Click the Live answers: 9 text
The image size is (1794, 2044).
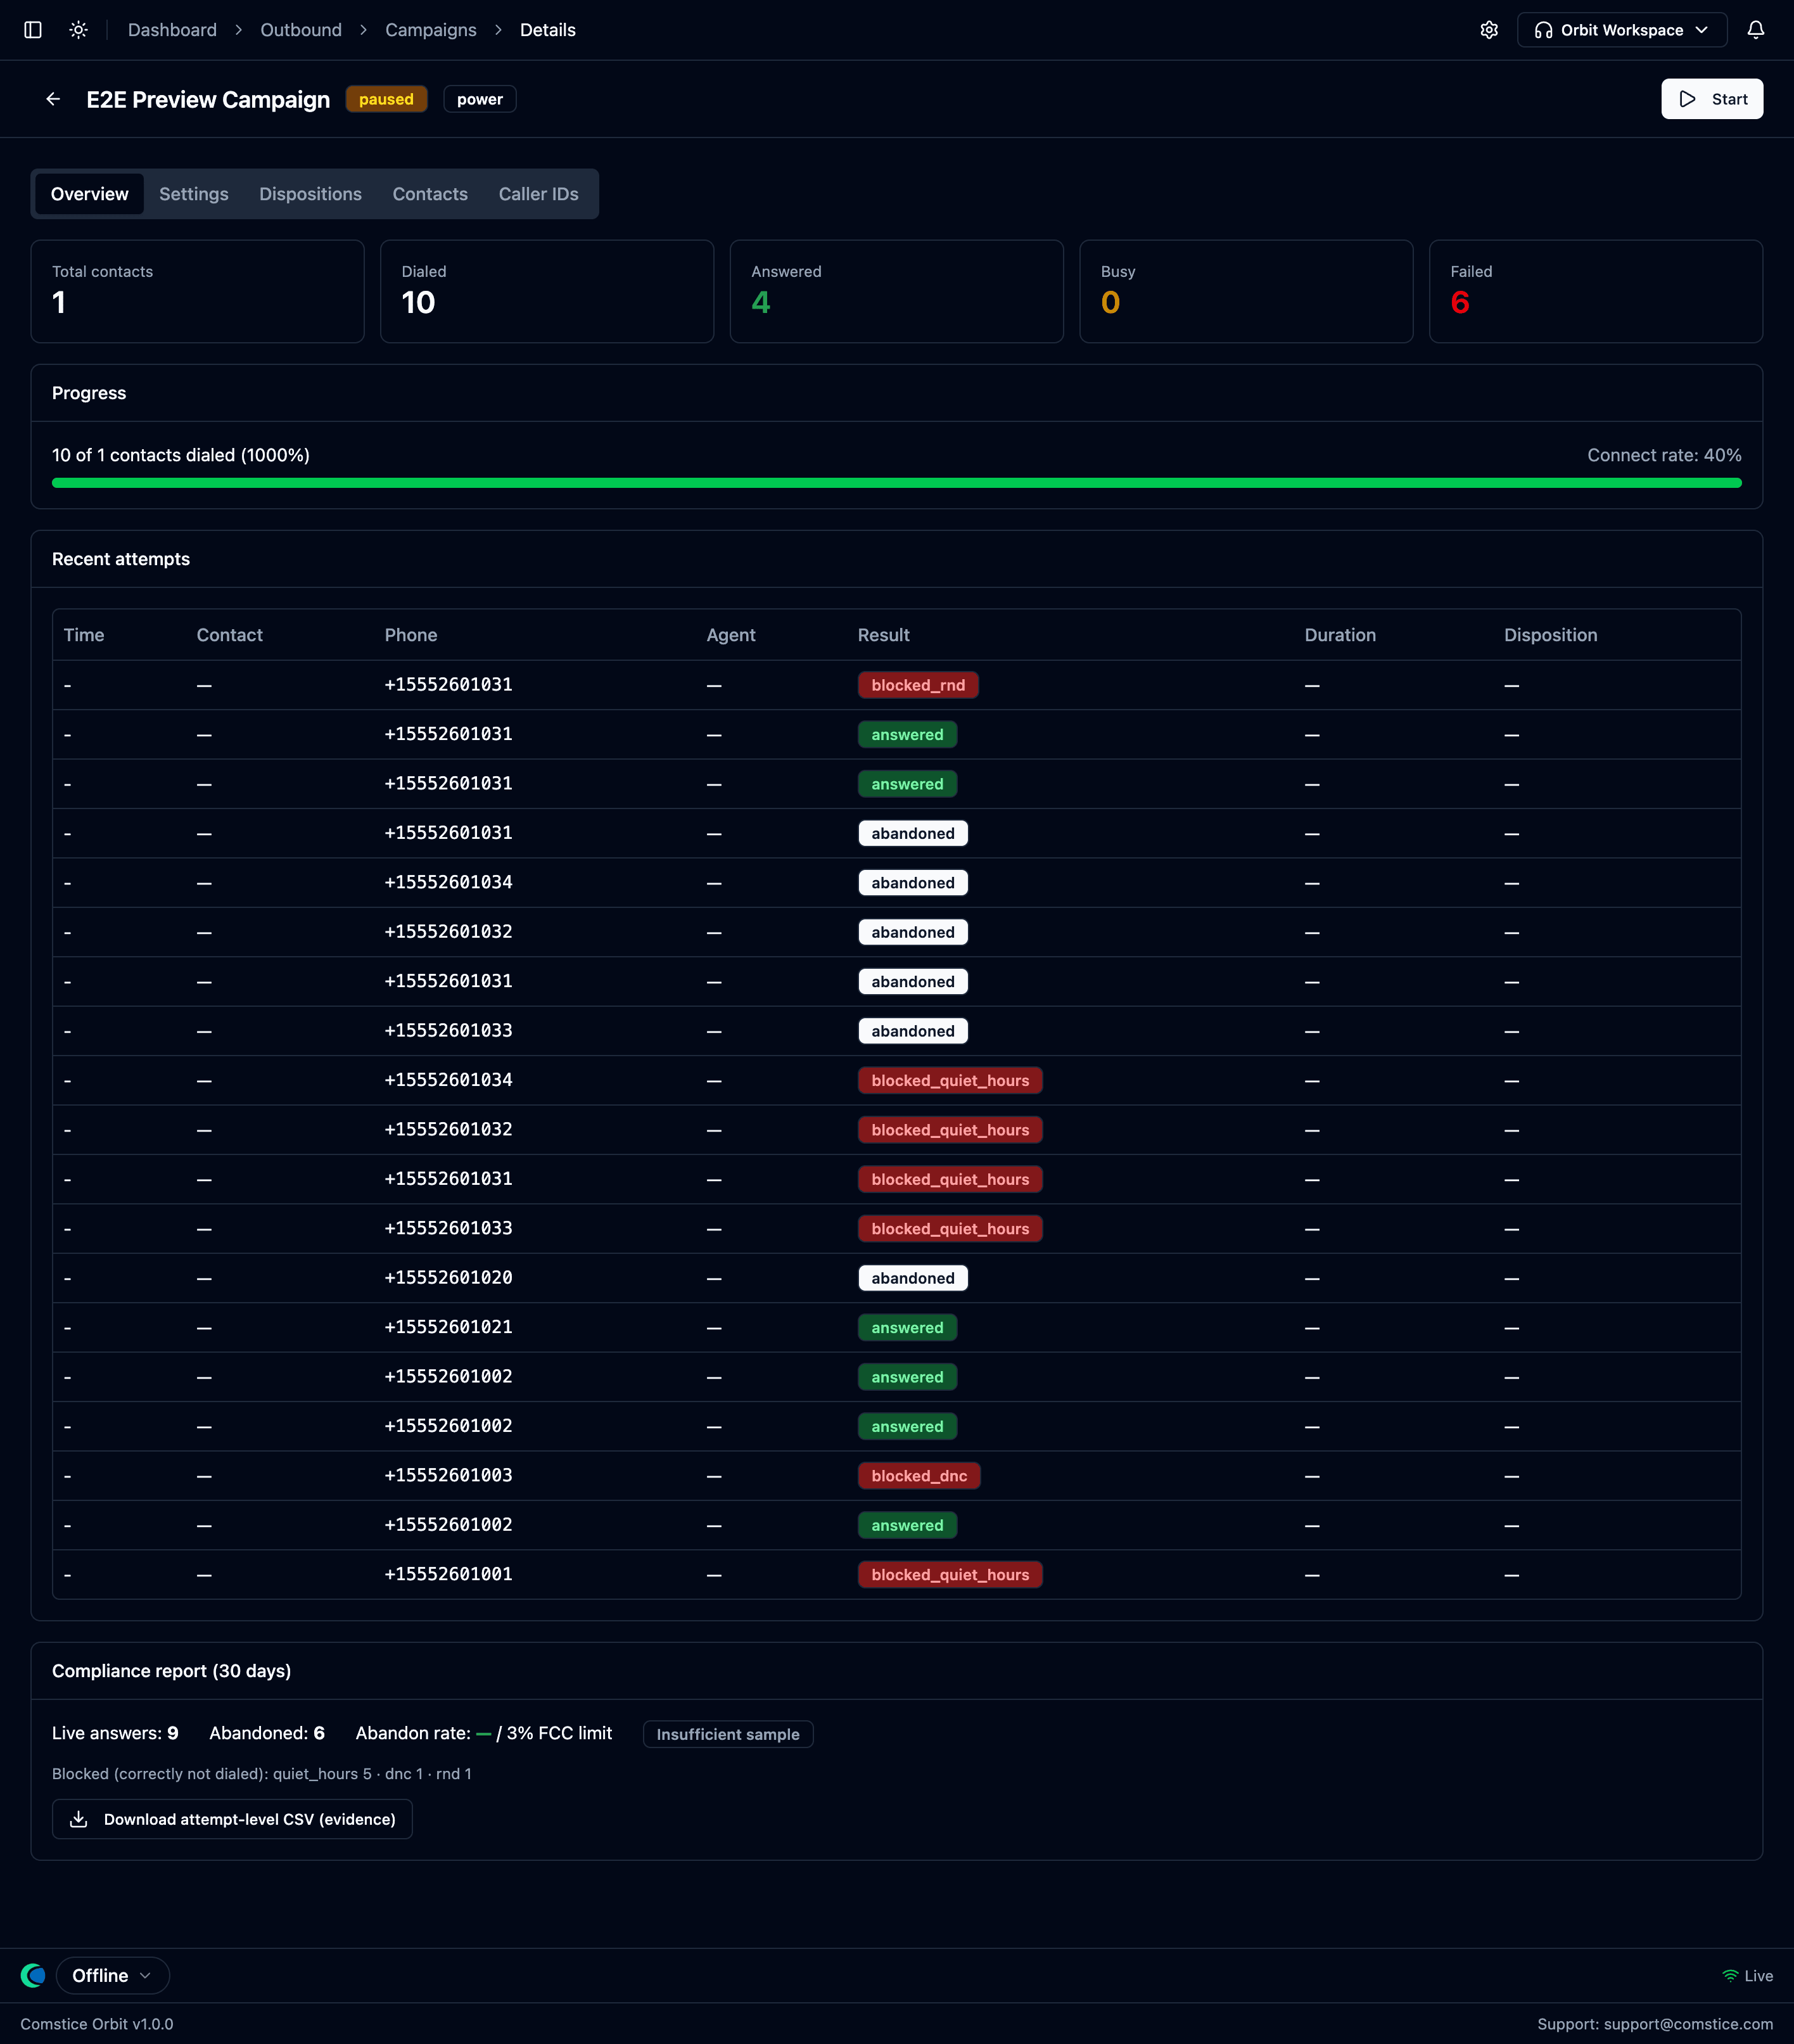115,1733
